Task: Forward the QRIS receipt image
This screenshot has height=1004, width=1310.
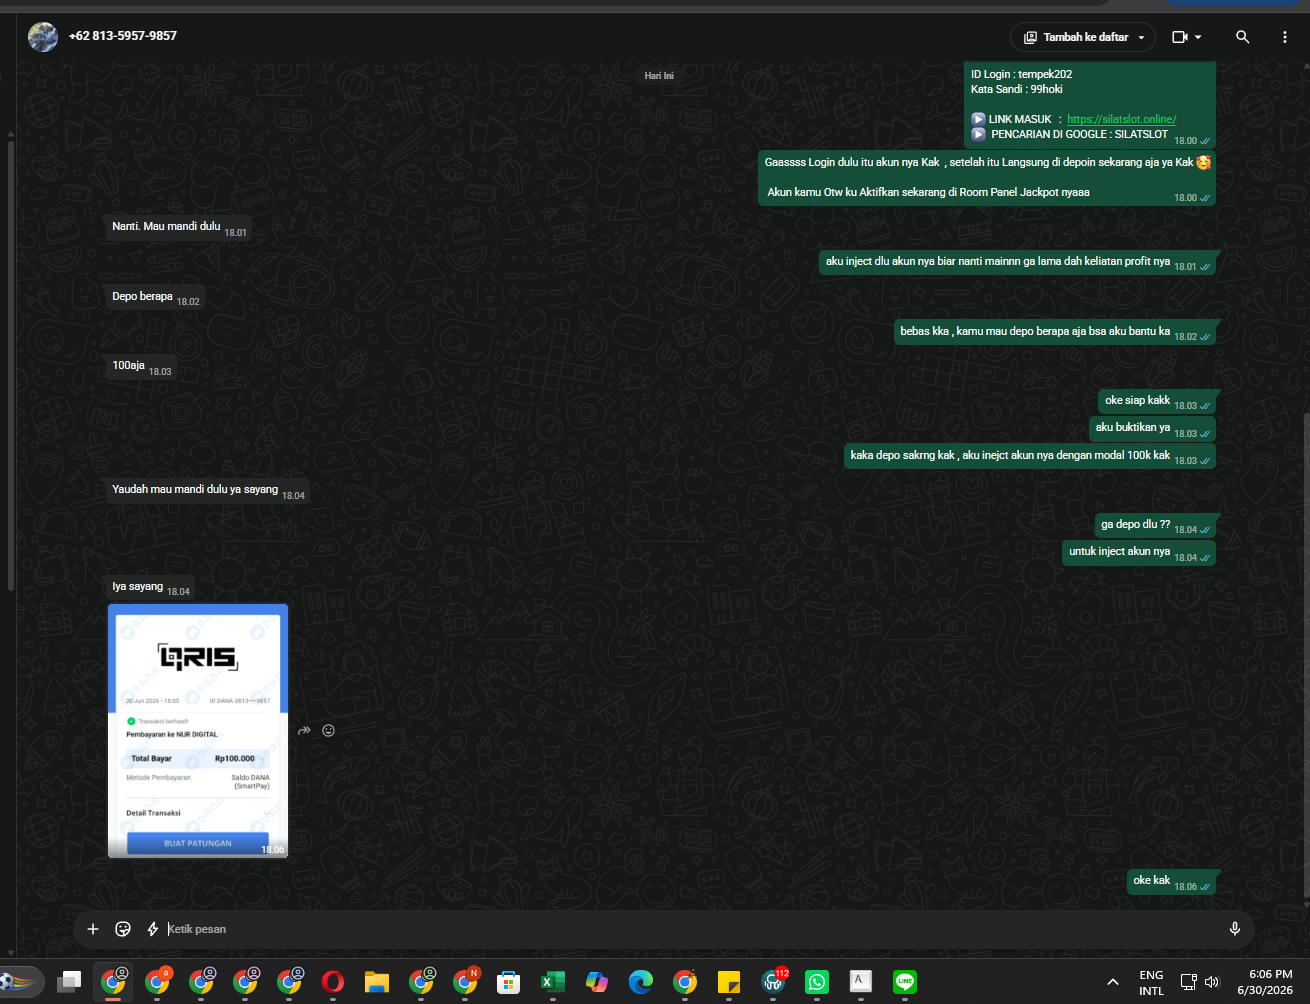Action: tap(305, 731)
